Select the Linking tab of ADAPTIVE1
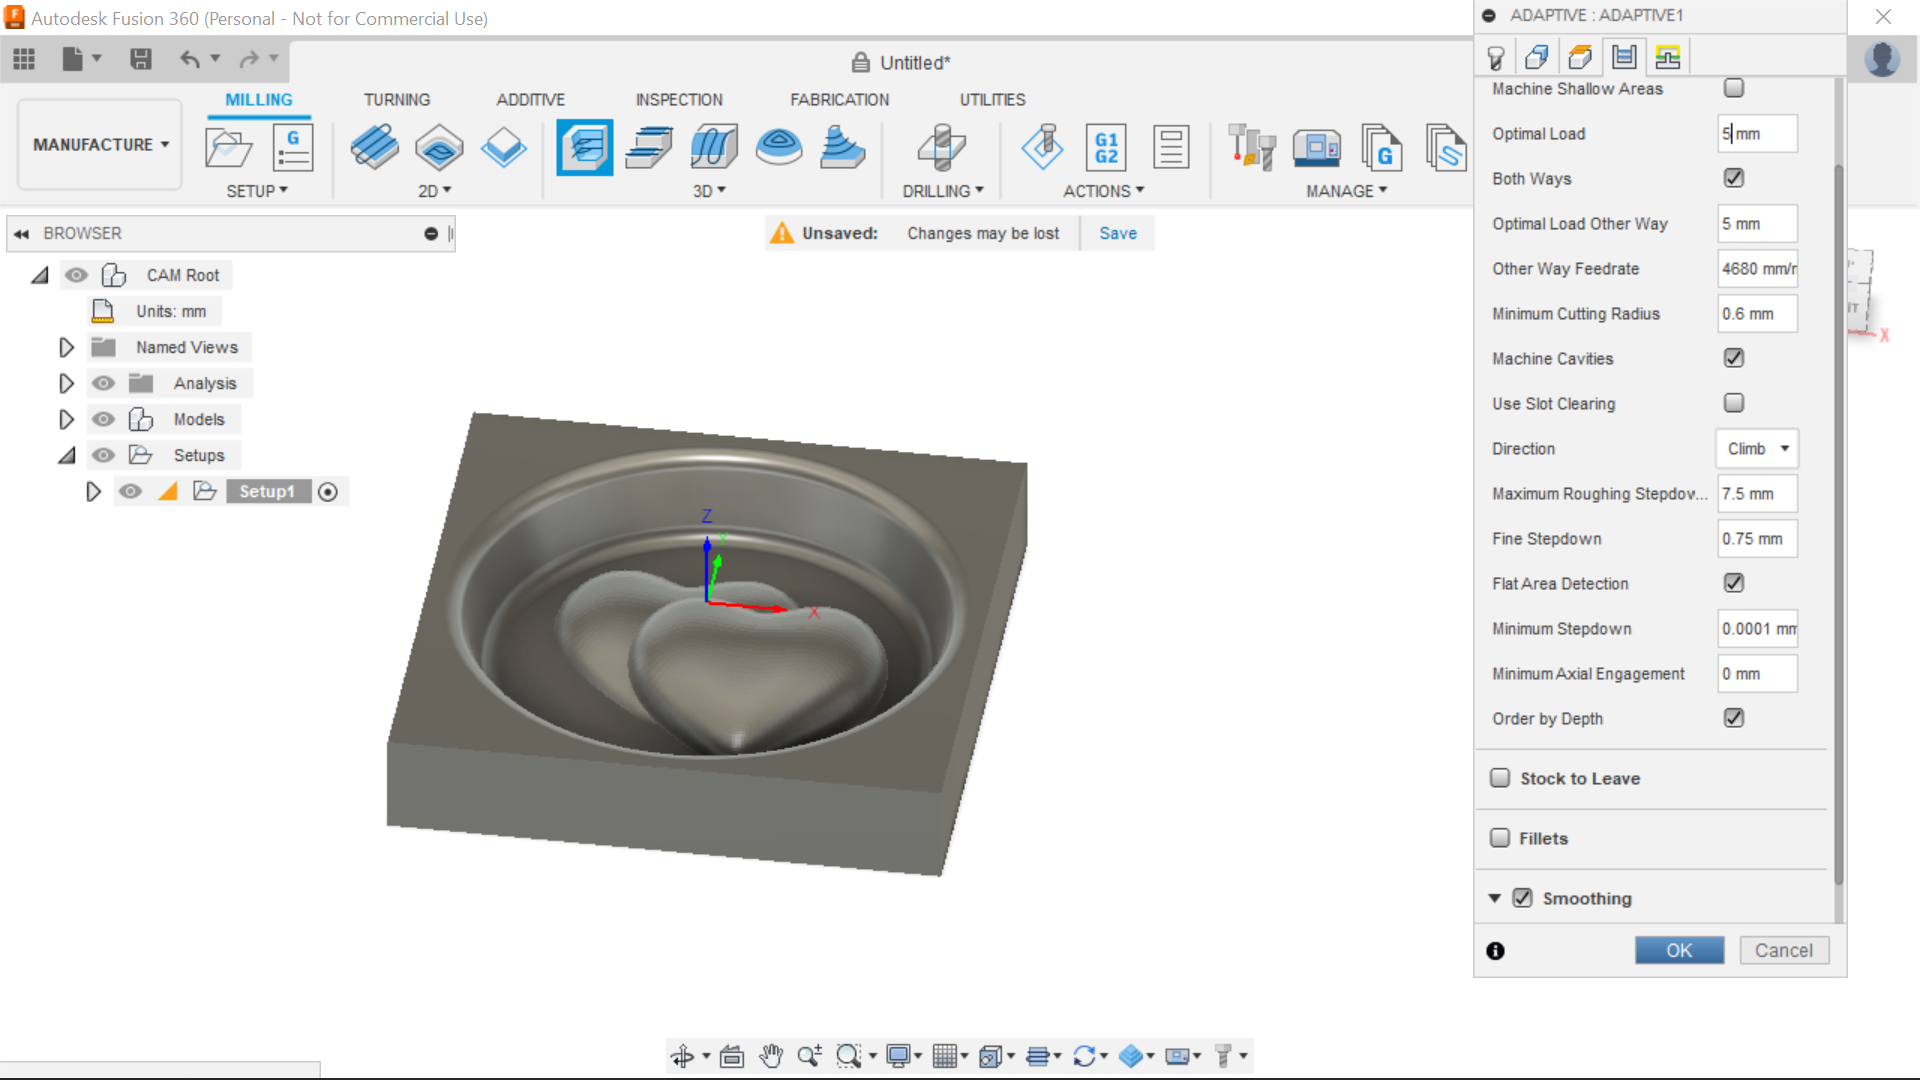This screenshot has height=1080, width=1920. 1668,57
